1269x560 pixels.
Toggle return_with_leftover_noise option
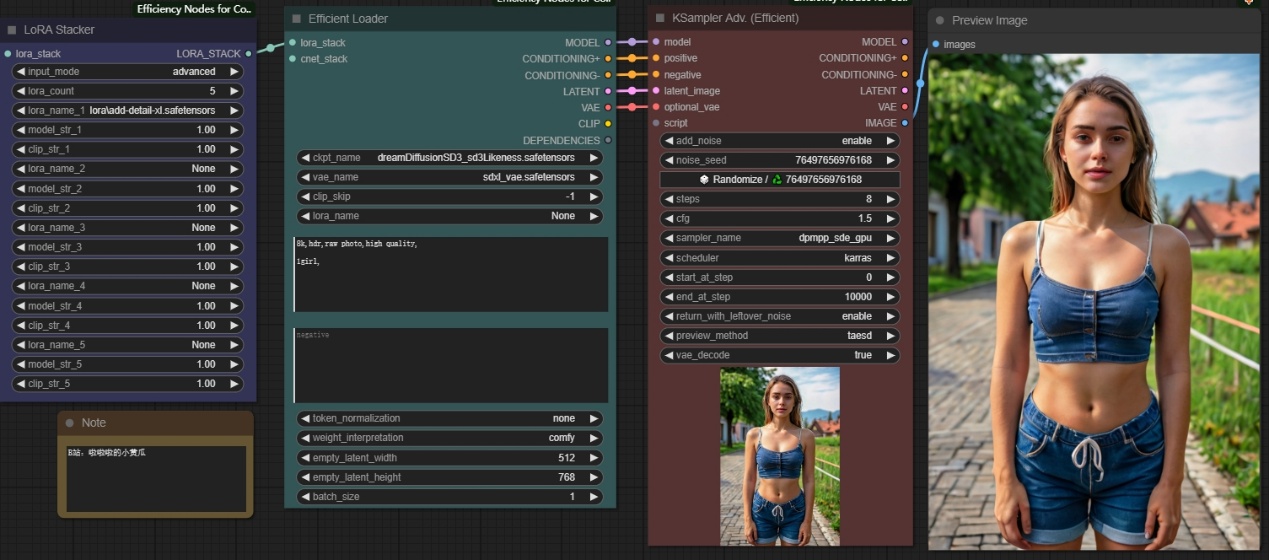tap(779, 316)
